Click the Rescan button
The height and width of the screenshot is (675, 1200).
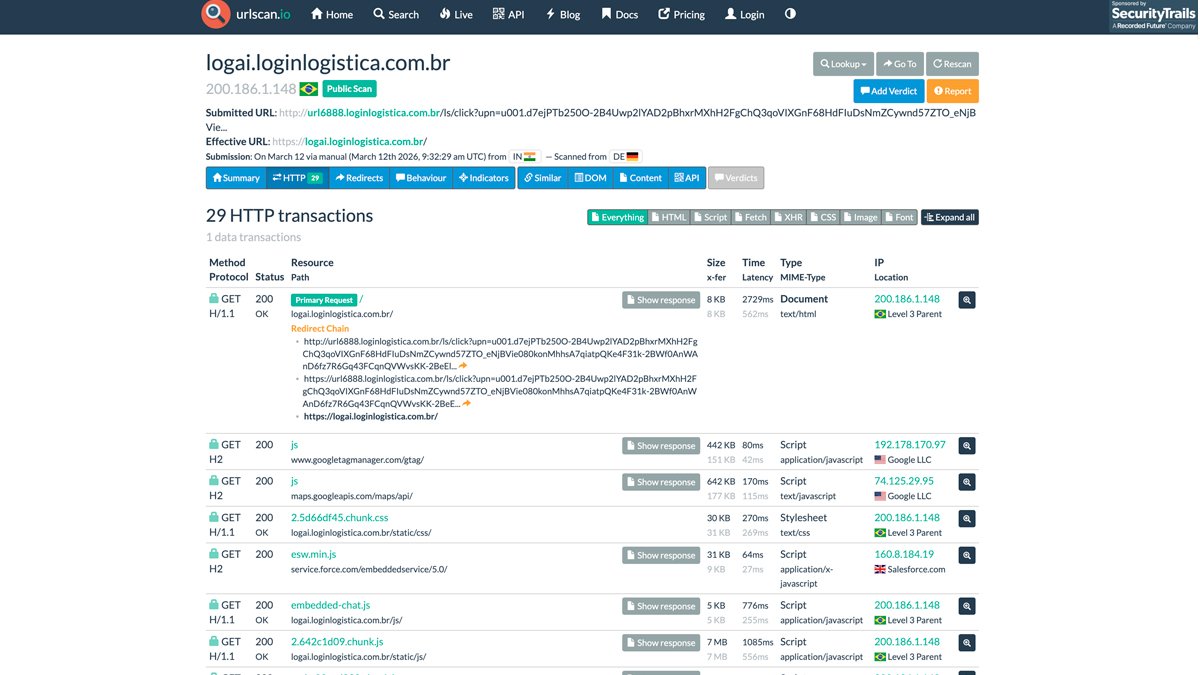952,64
